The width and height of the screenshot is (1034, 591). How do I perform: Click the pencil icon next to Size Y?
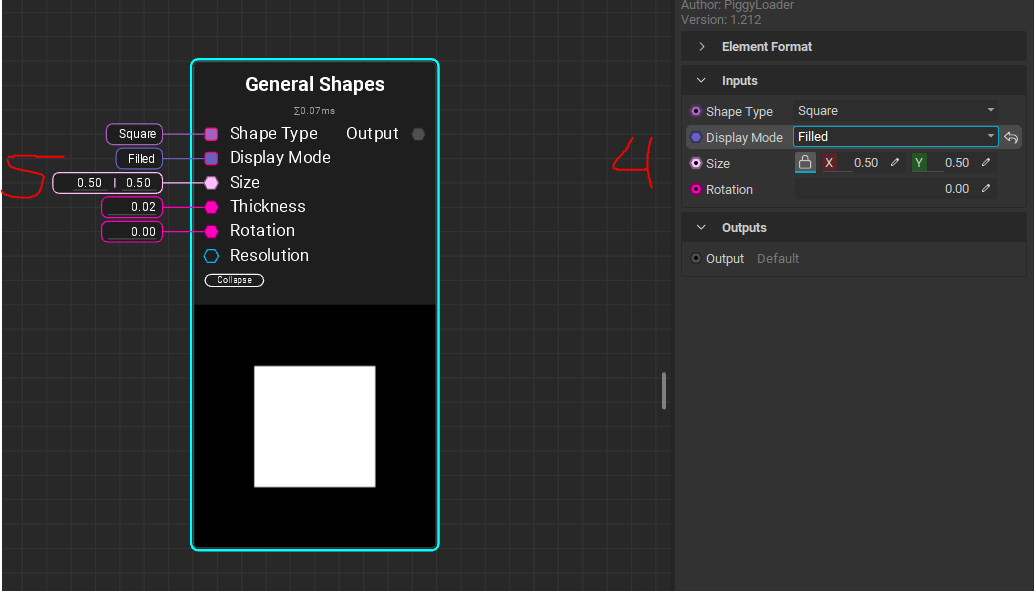click(x=986, y=163)
